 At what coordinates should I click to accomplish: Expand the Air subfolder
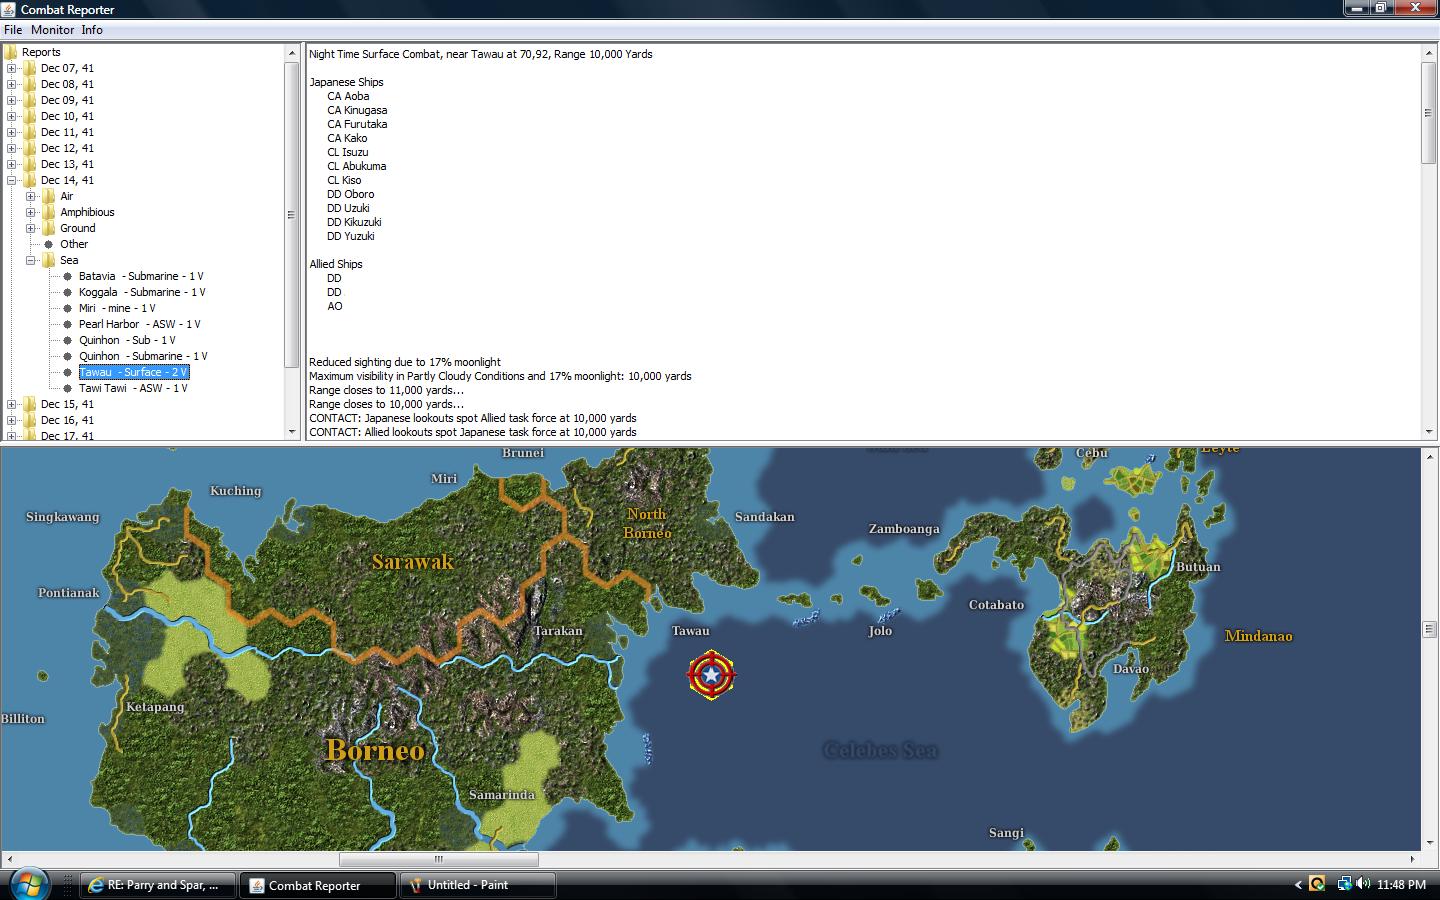30,196
